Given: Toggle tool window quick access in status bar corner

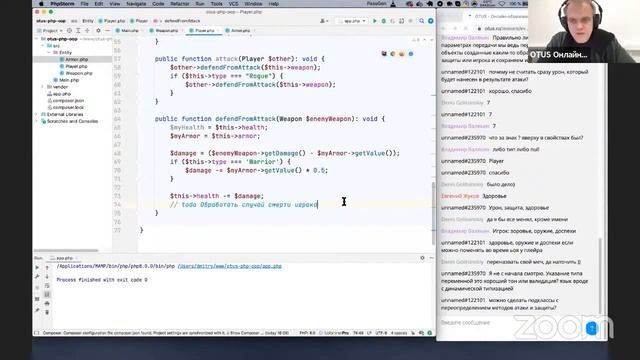Looking at the screenshot, I should (x=36, y=333).
